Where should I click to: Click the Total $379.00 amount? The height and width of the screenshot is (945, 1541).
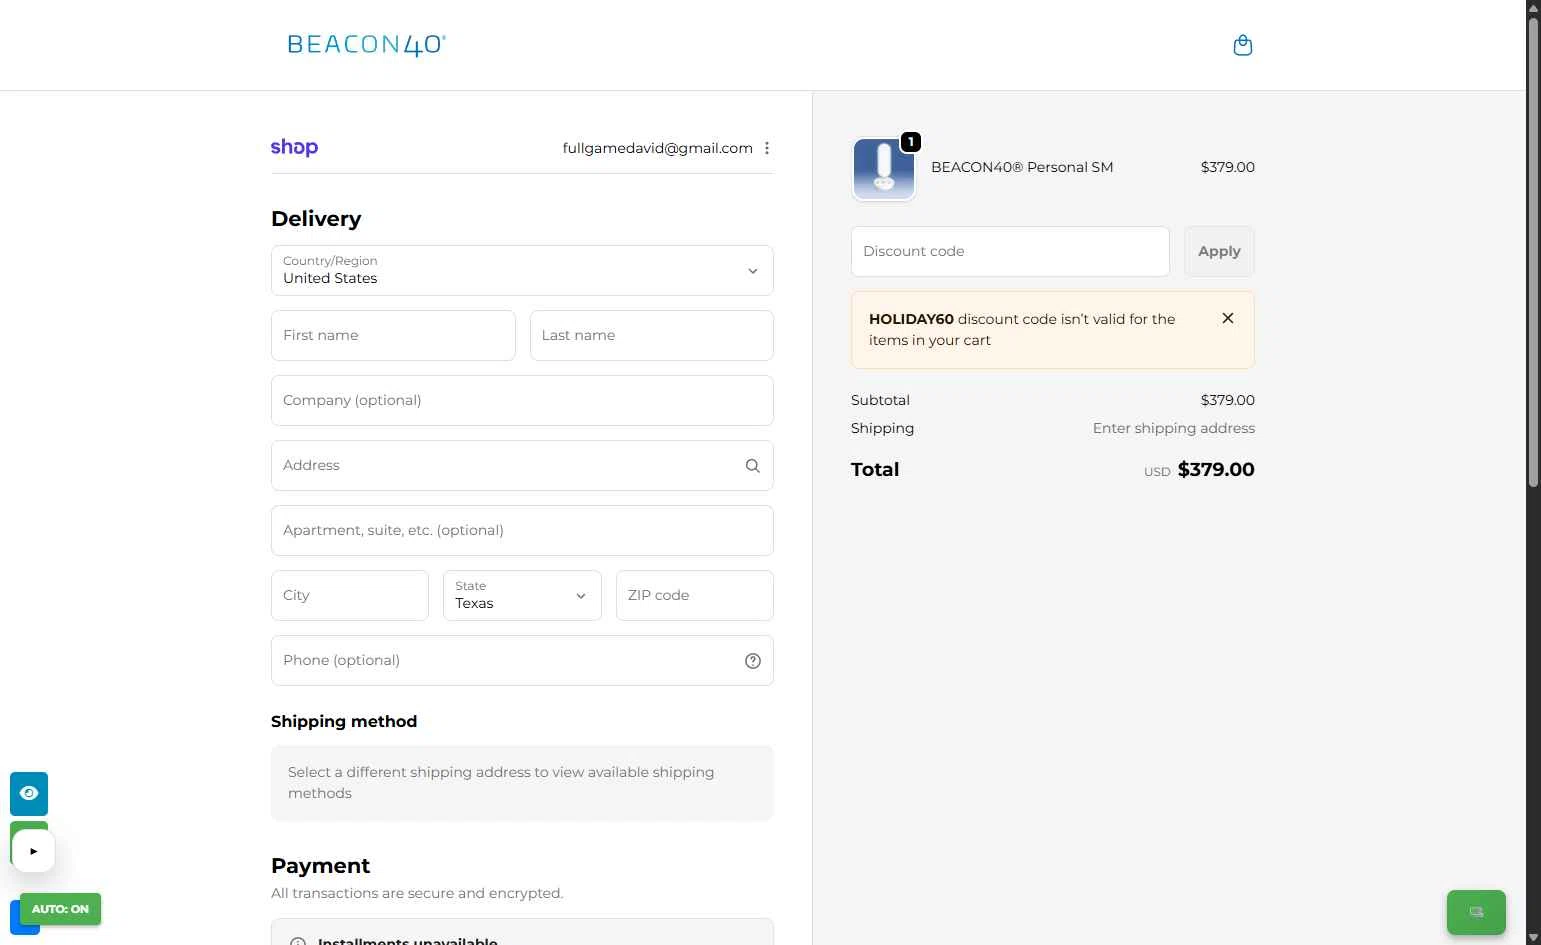(1216, 469)
